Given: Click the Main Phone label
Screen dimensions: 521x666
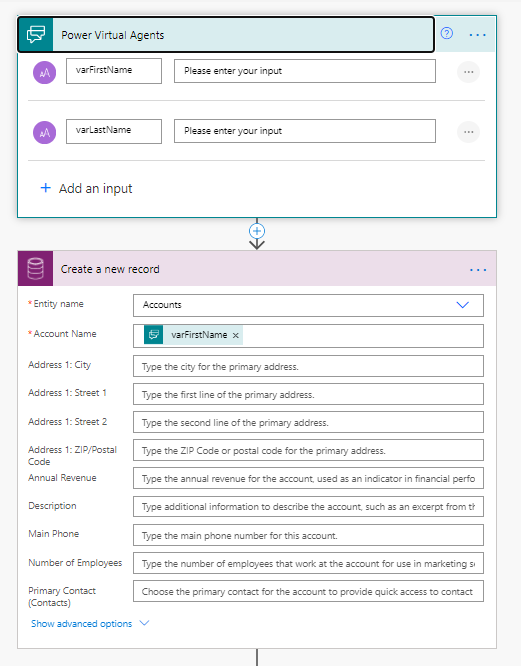Looking at the screenshot, I should (54, 534).
